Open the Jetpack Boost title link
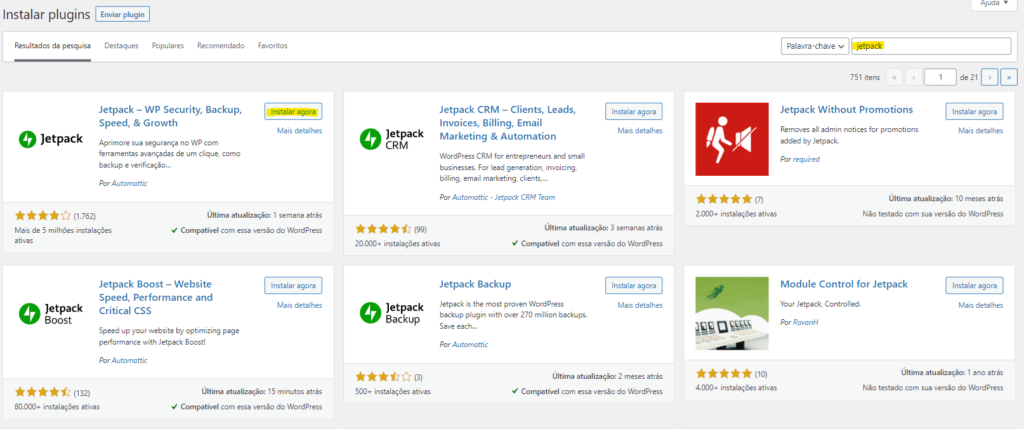Screen dimensions: 1024x429 [155, 297]
